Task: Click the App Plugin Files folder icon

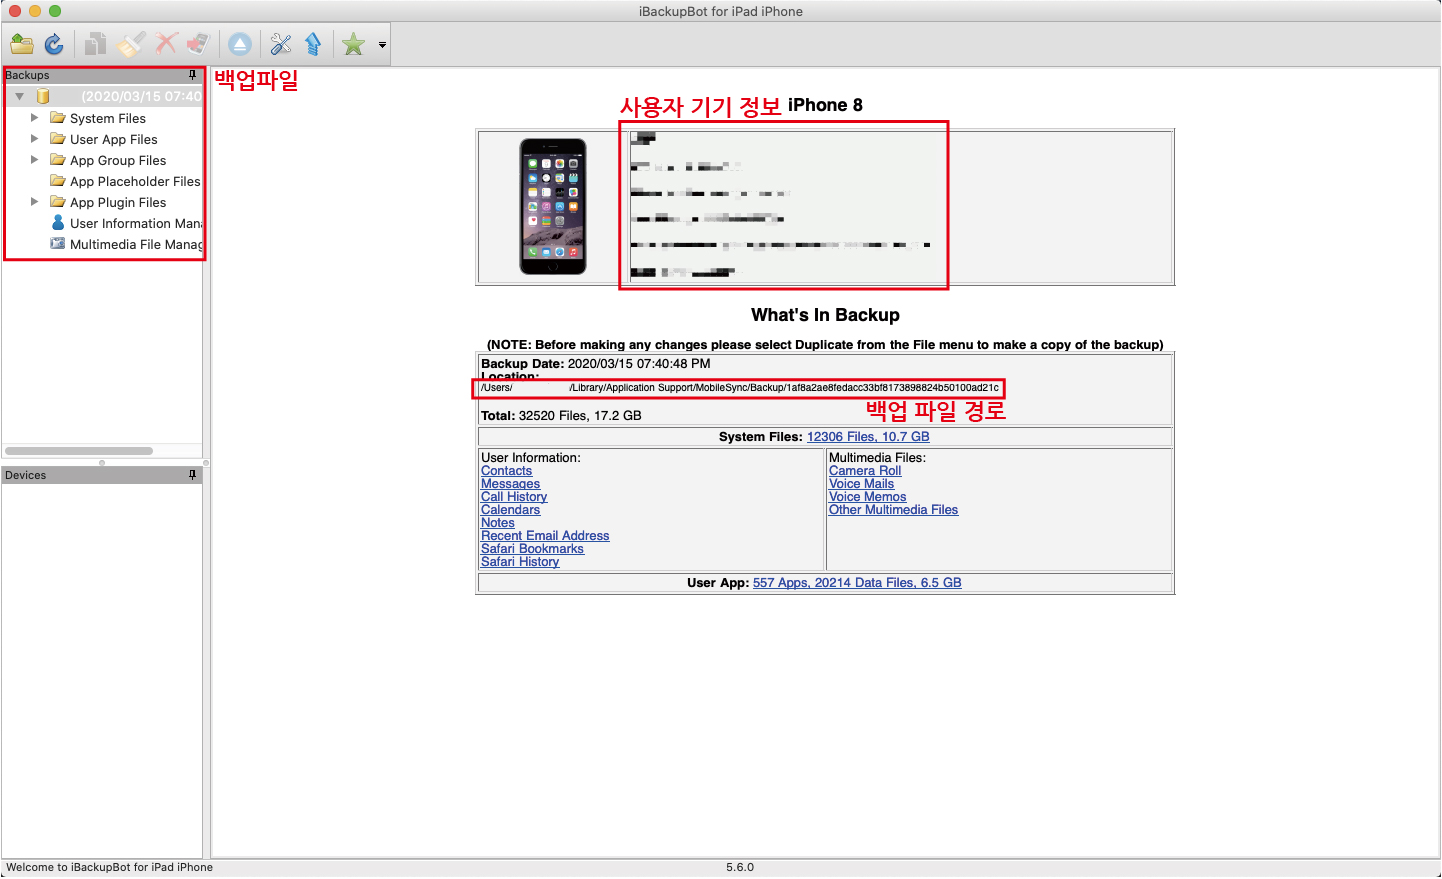Action: pyautogui.click(x=58, y=202)
